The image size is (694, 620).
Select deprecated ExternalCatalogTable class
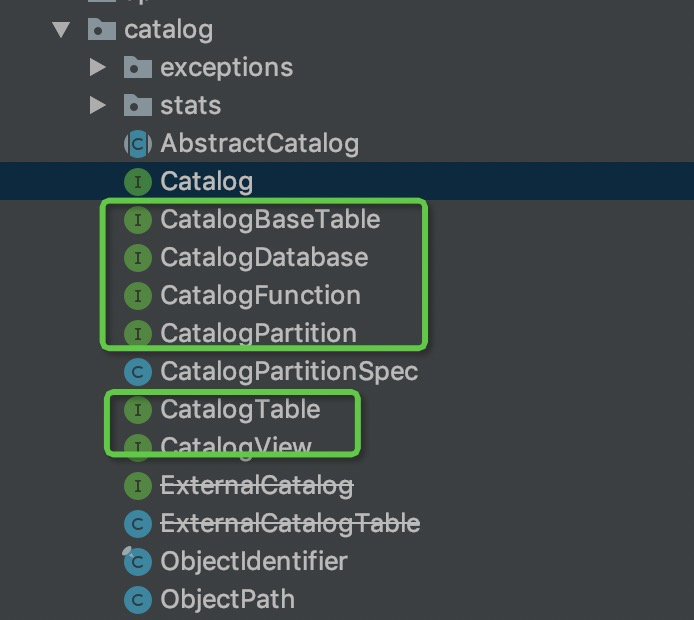coord(290,524)
